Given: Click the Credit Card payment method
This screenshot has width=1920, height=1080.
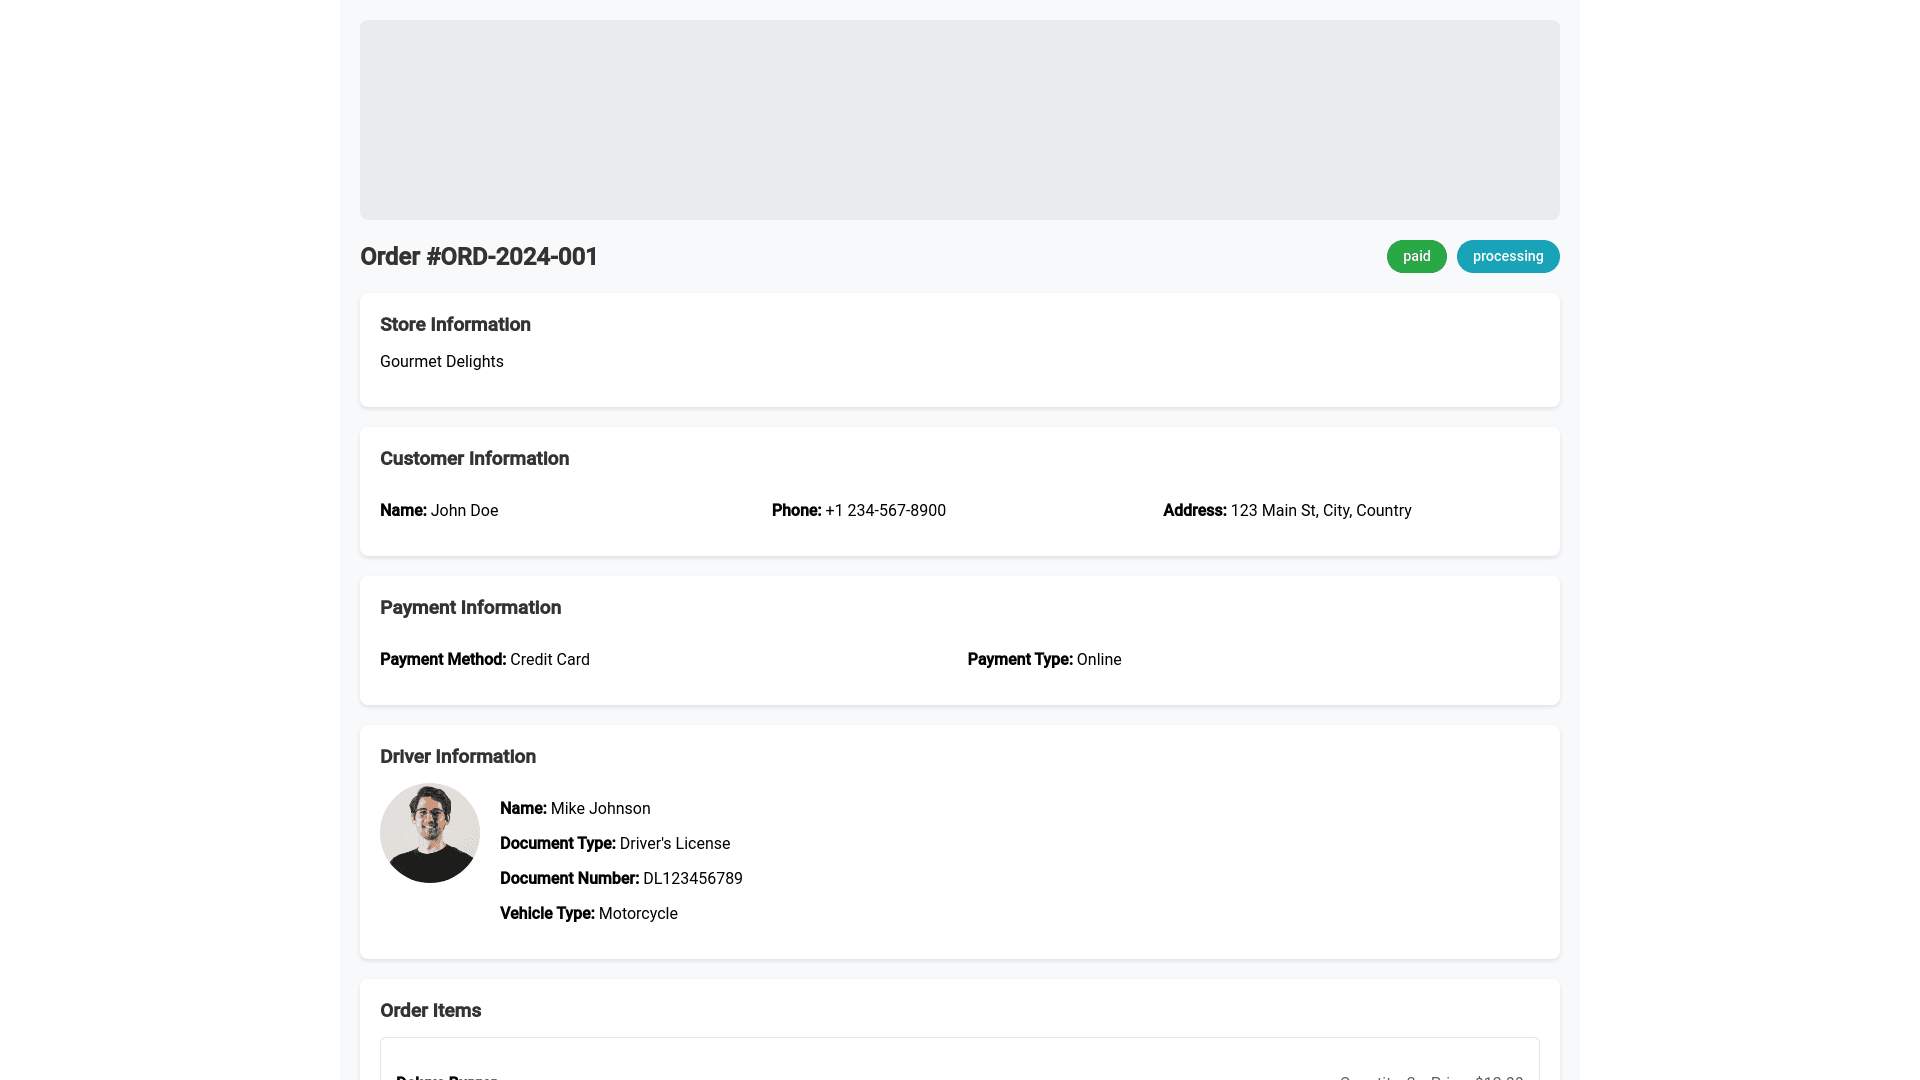Looking at the screenshot, I should pyautogui.click(x=549, y=660).
